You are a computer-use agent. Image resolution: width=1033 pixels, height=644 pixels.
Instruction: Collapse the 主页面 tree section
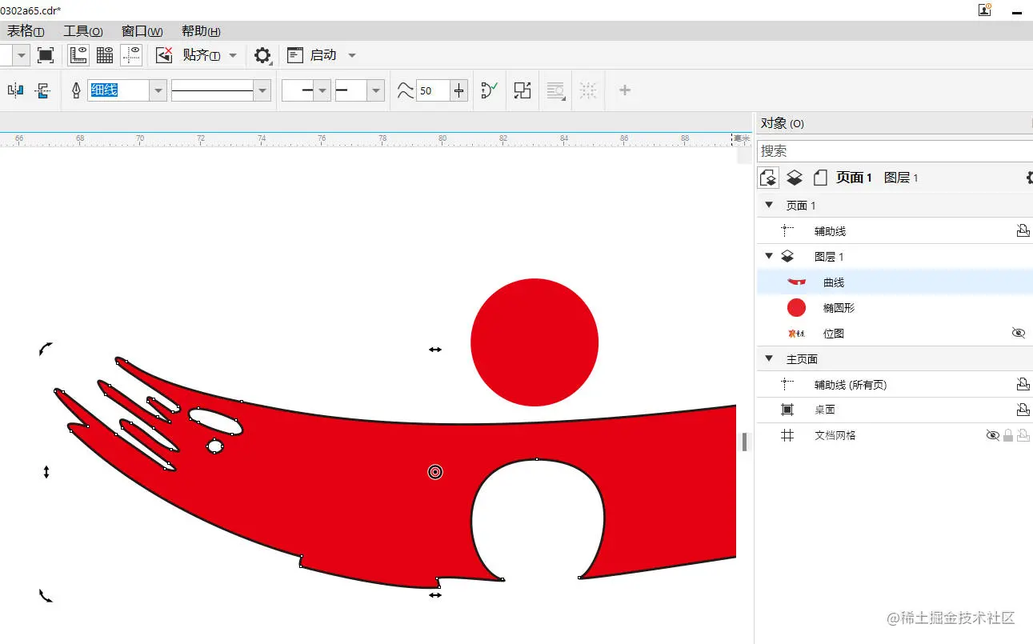coord(769,359)
